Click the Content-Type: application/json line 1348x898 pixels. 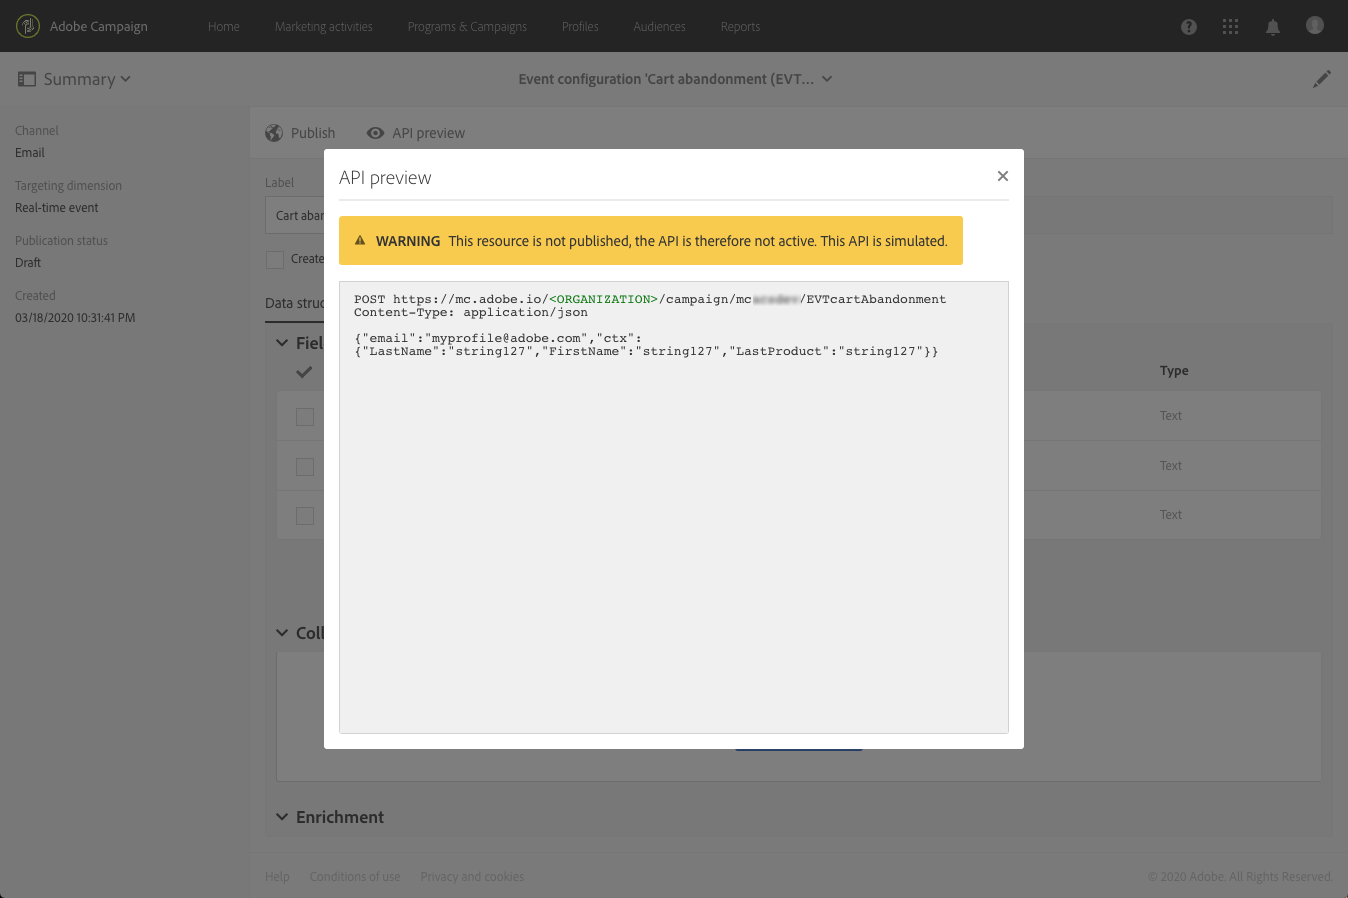(471, 312)
